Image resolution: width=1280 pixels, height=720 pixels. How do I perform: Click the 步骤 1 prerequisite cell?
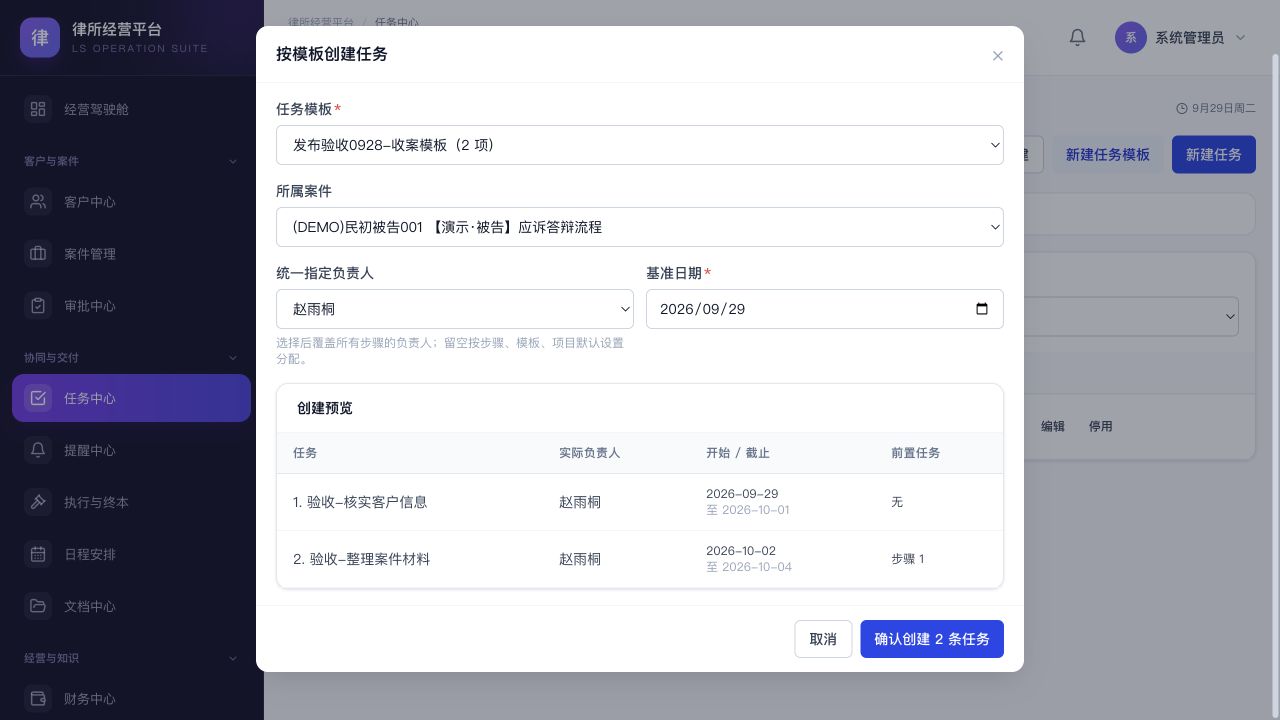click(x=907, y=559)
